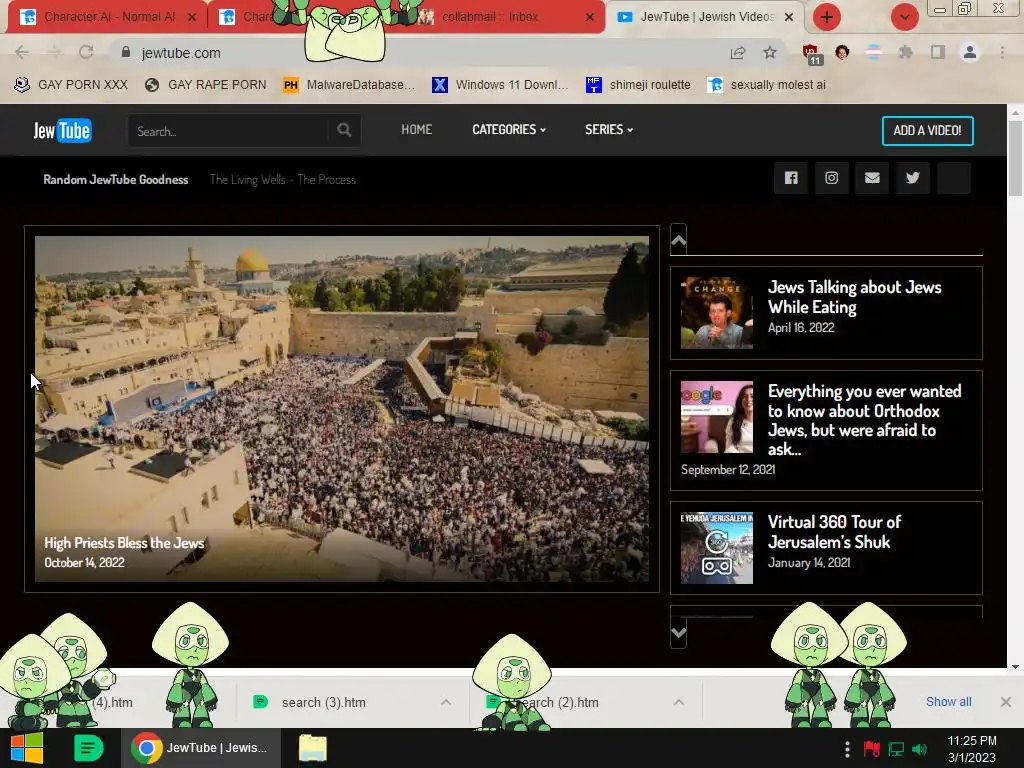Click the JewTube site logo
The image size is (1024, 768).
63,131
